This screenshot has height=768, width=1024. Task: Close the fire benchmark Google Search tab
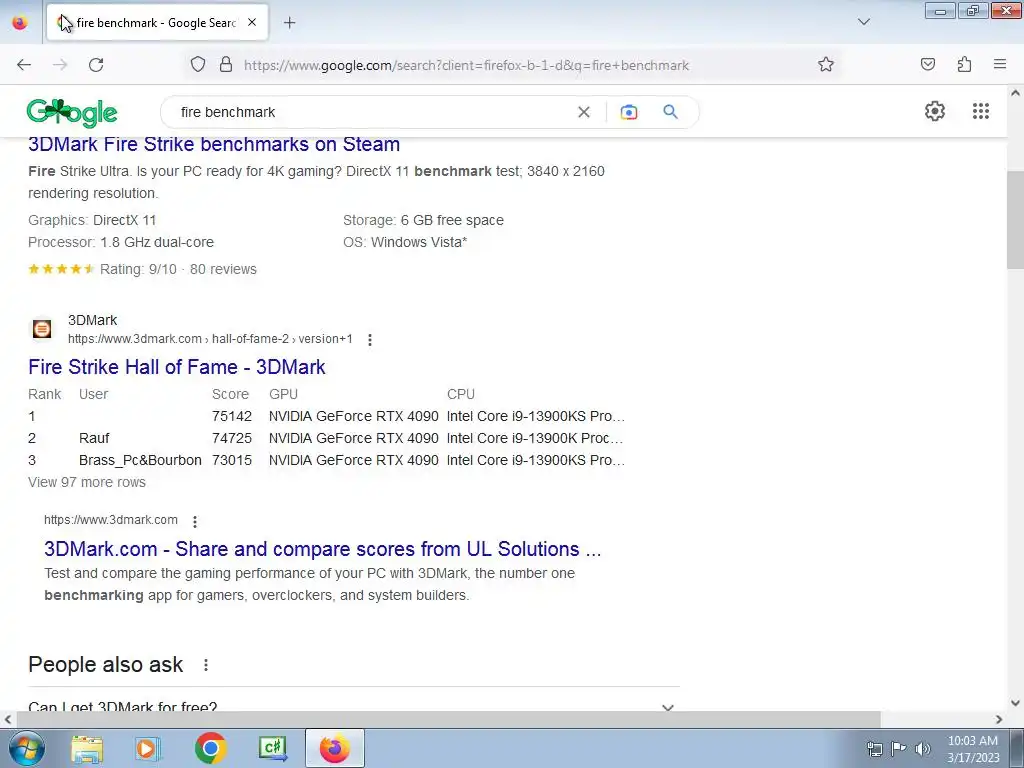252,23
